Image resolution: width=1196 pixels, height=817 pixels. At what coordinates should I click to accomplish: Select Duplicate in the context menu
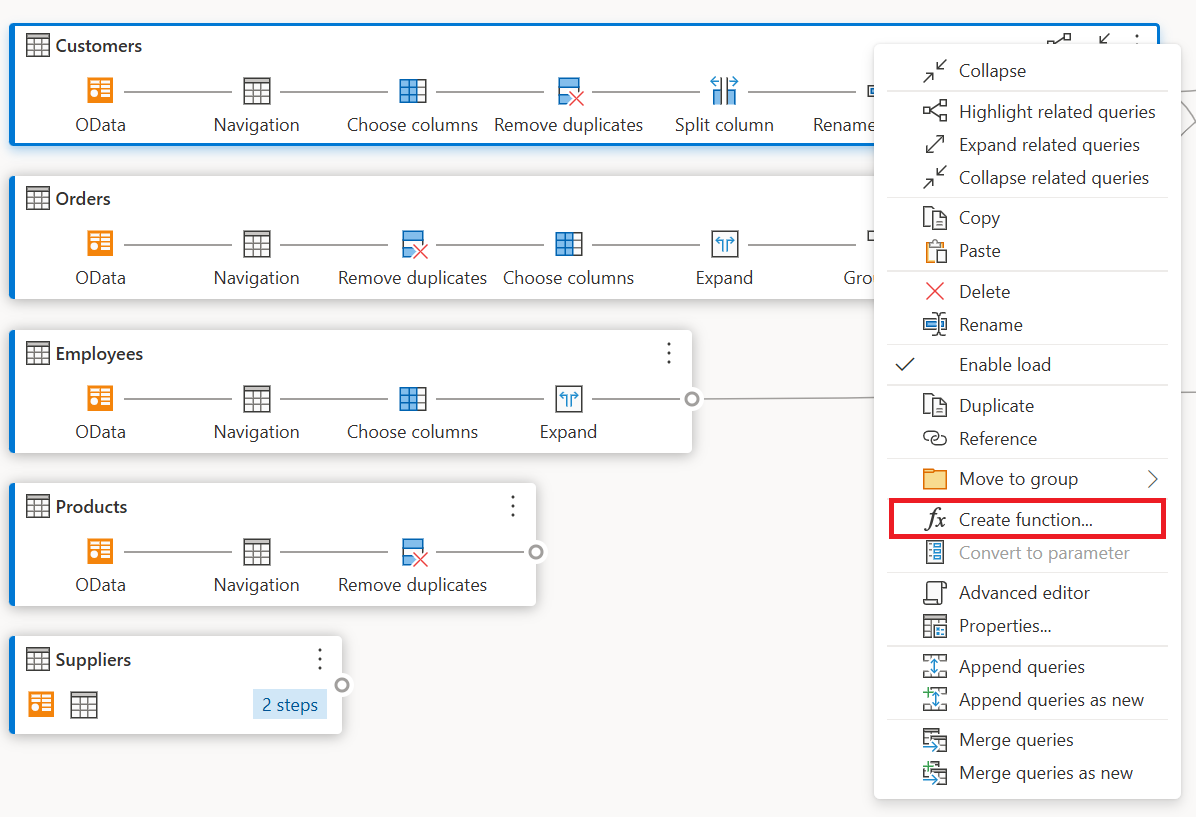(x=1027, y=406)
